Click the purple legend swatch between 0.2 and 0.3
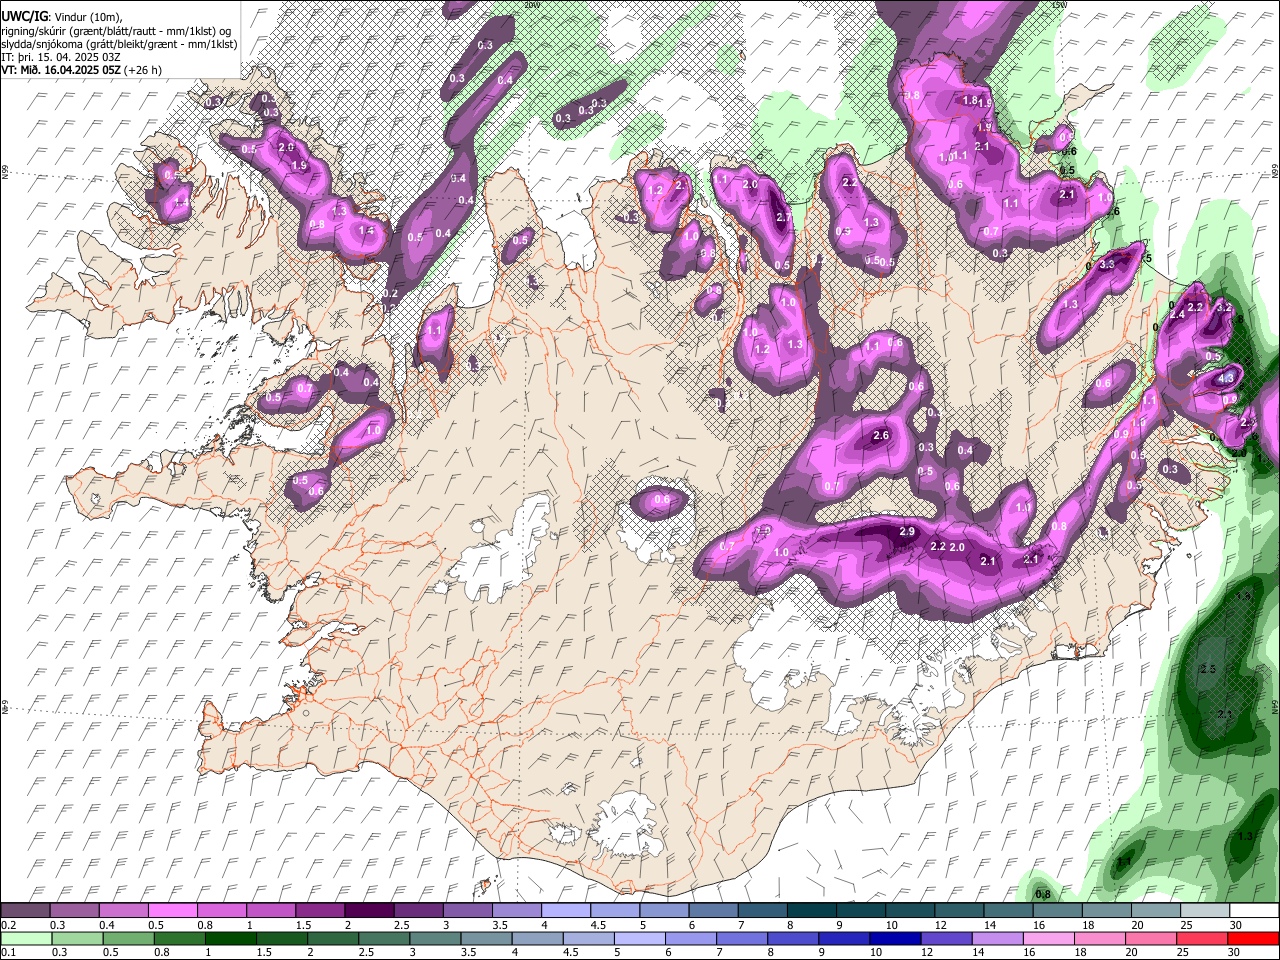The width and height of the screenshot is (1280, 960). [x=25, y=911]
